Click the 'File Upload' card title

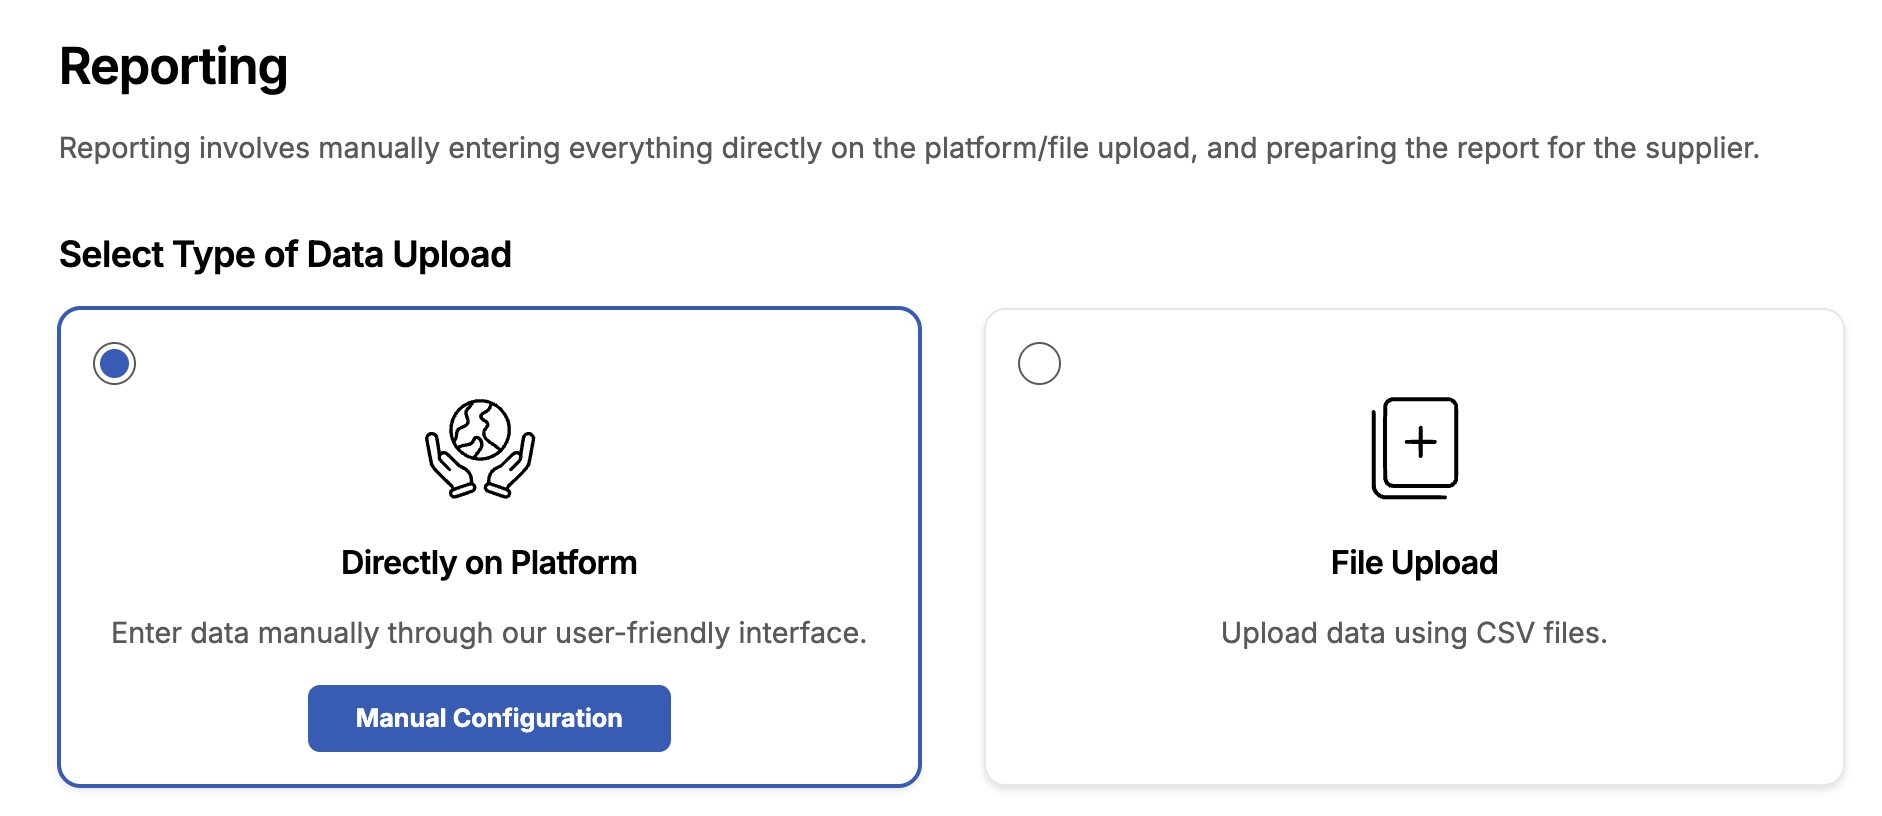1414,563
